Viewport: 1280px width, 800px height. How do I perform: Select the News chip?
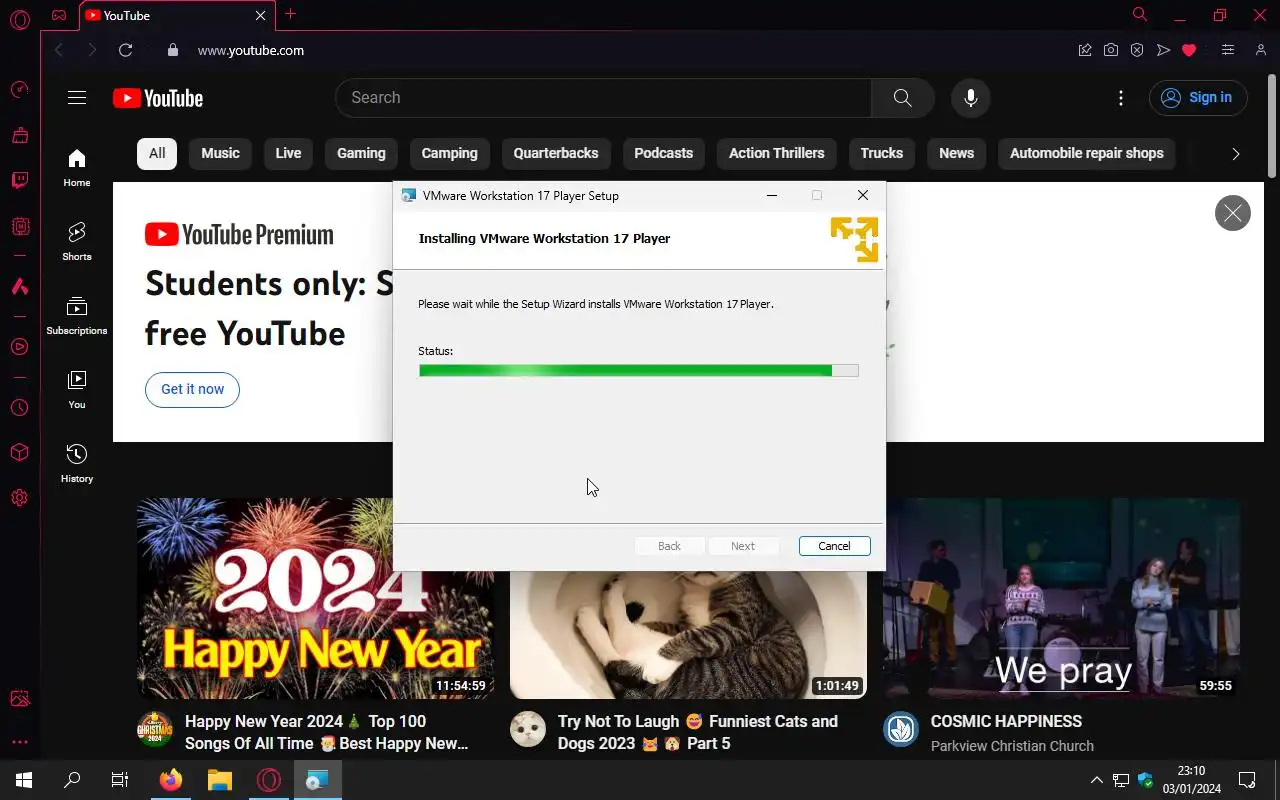click(956, 153)
